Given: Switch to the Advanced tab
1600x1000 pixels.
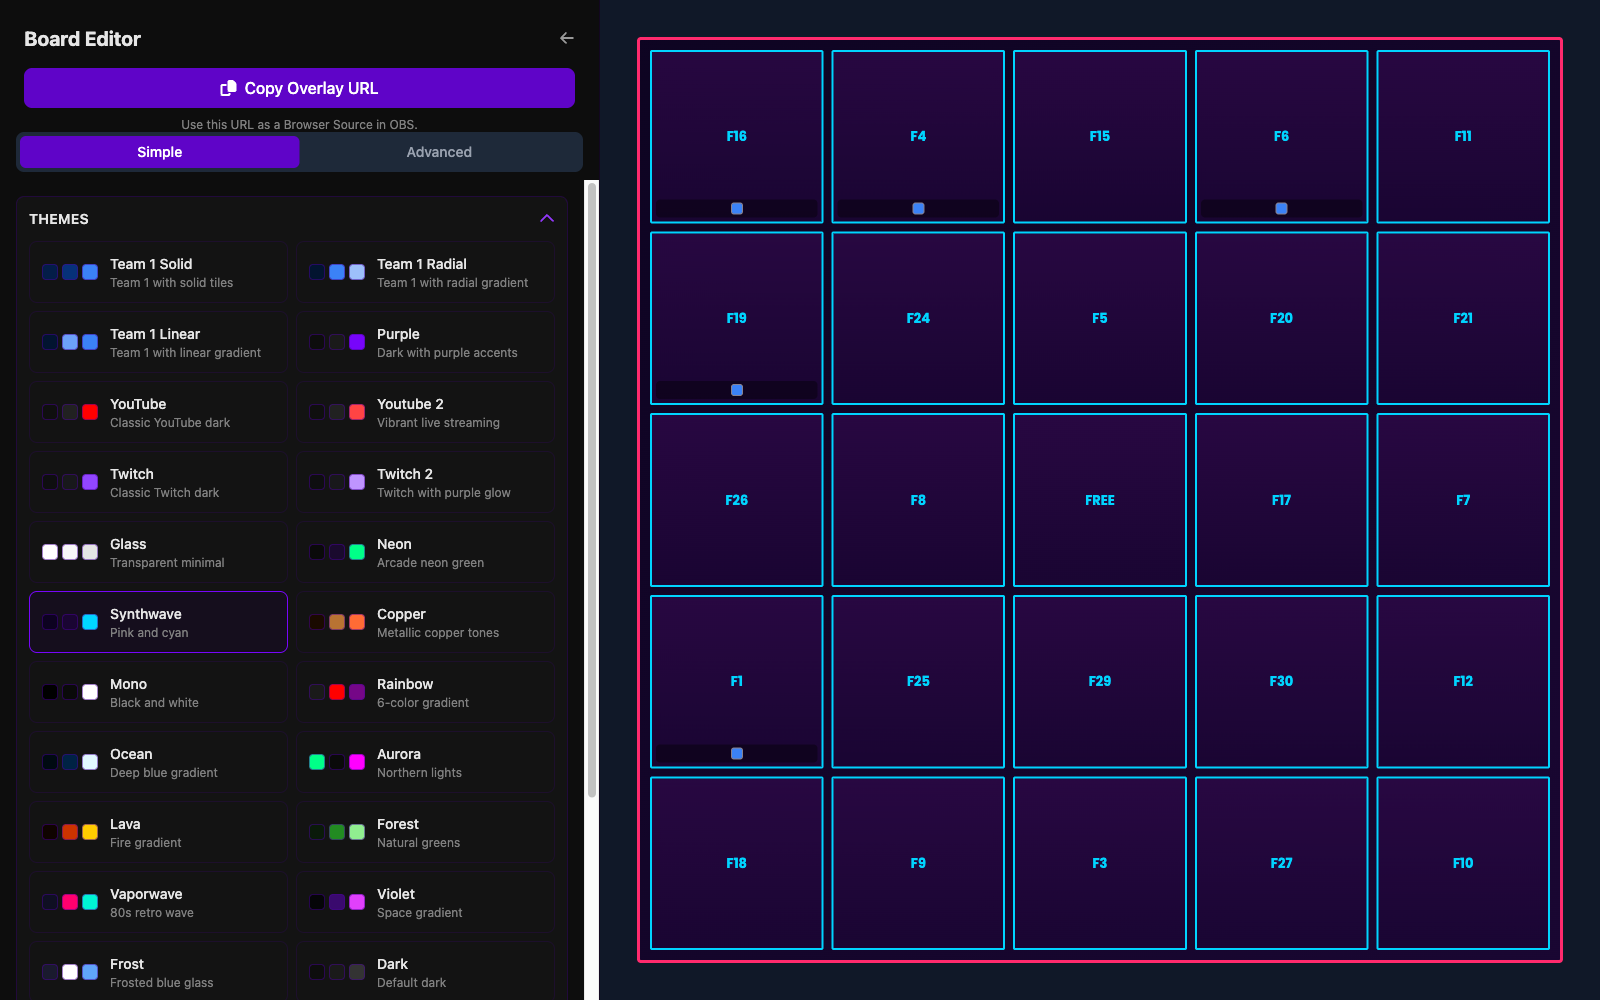Looking at the screenshot, I should pyautogui.click(x=439, y=152).
